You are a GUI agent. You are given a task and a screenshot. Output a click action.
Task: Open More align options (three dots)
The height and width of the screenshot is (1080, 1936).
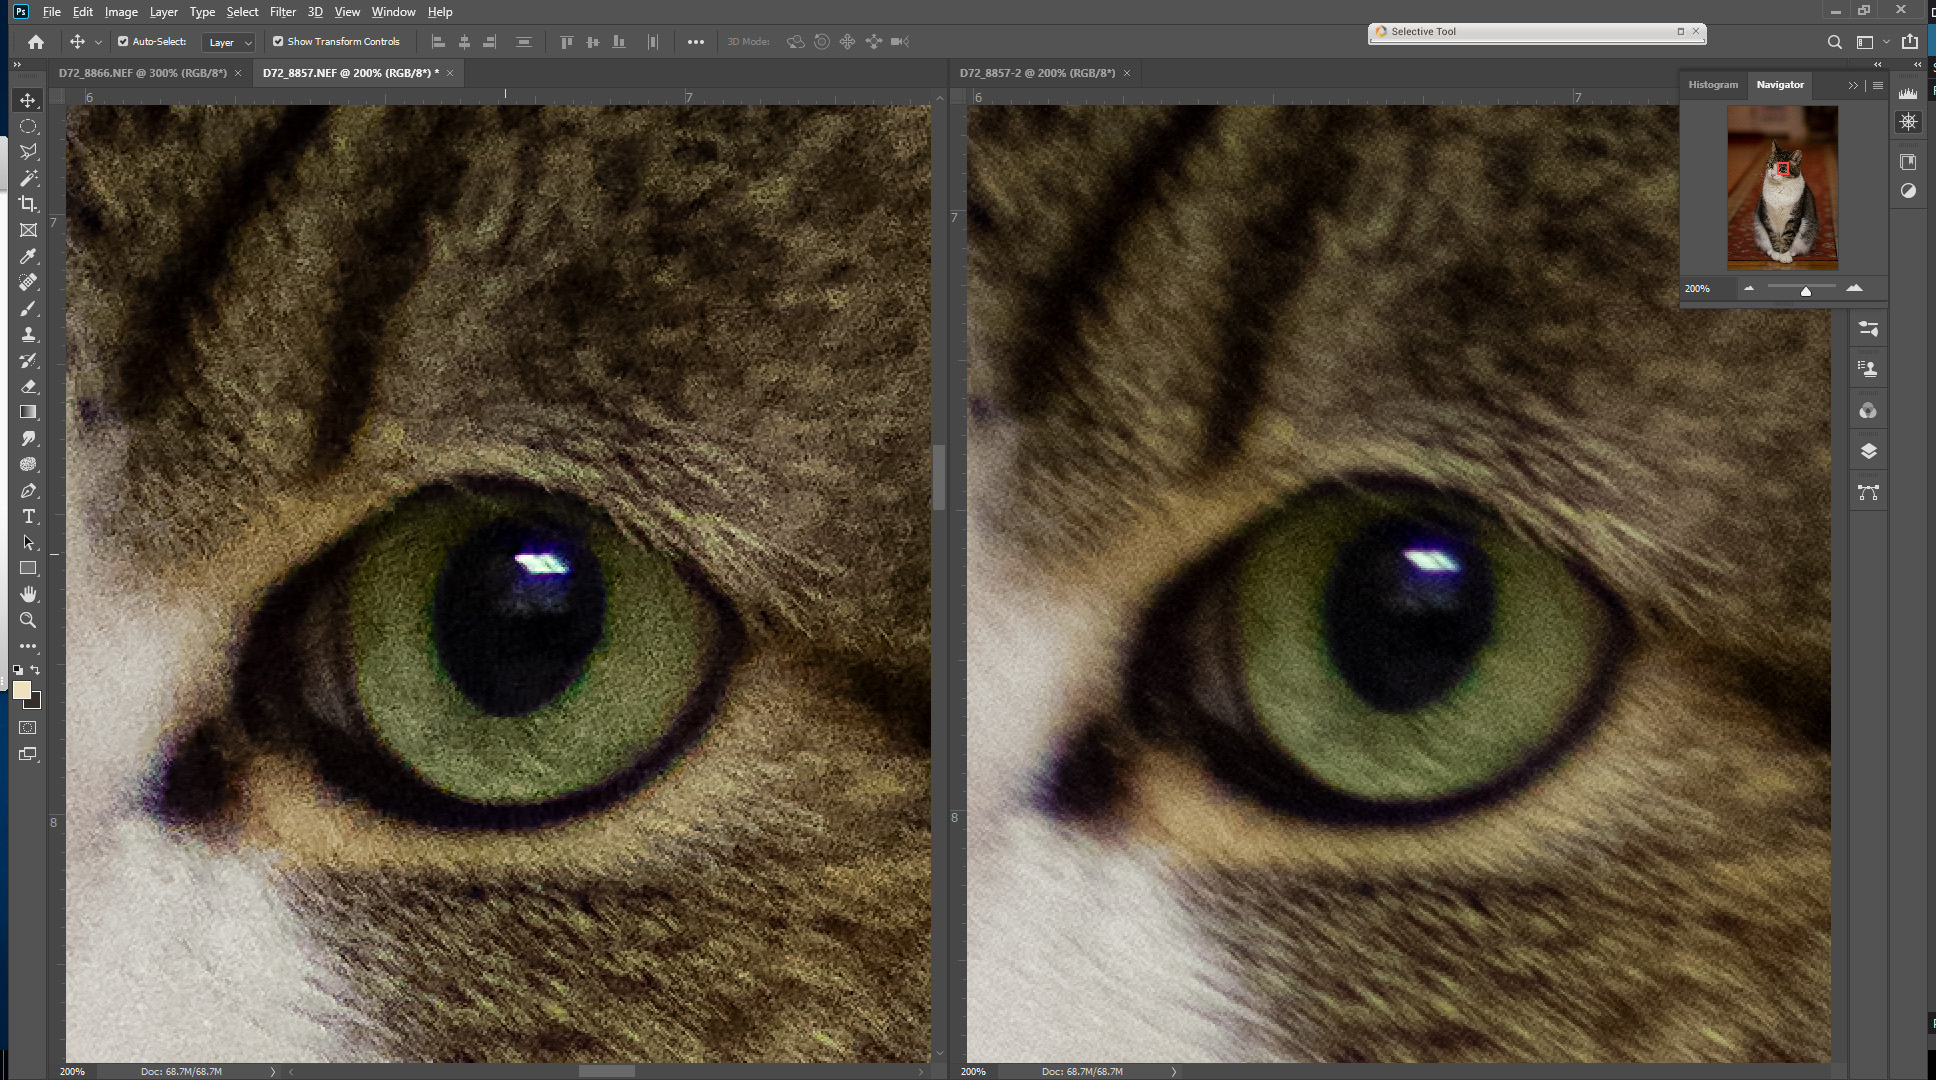[x=696, y=42]
